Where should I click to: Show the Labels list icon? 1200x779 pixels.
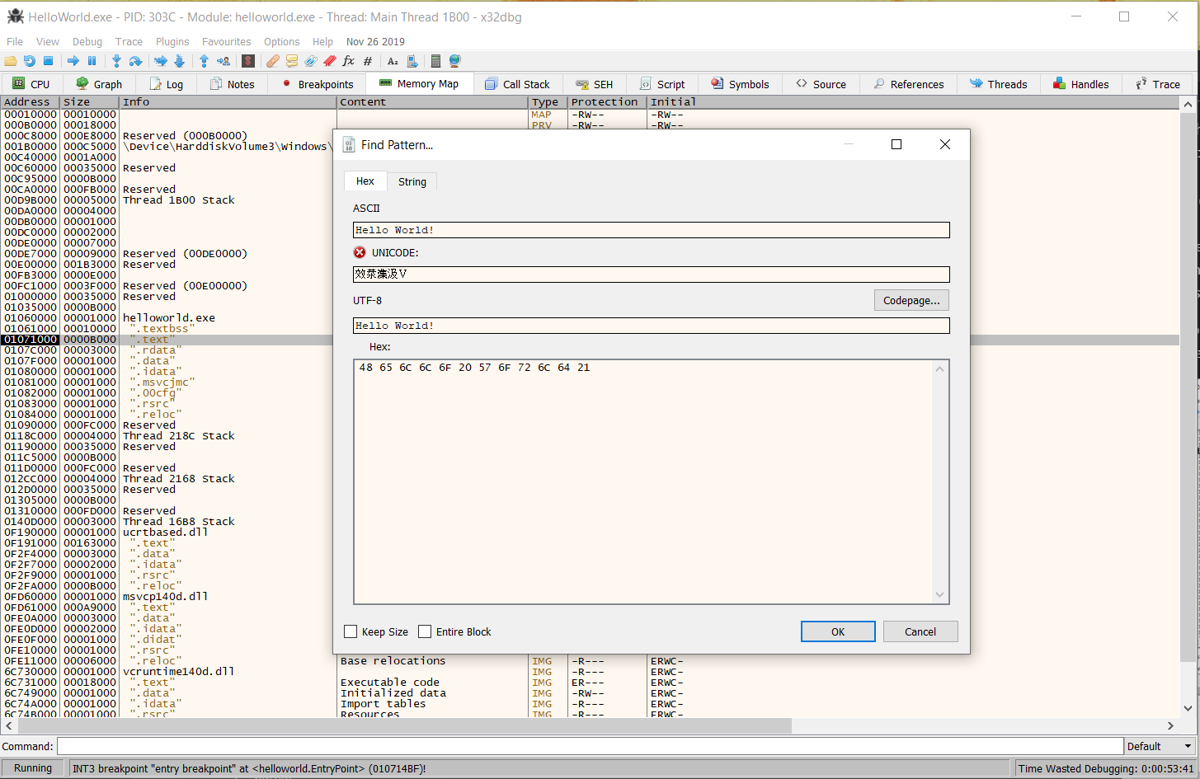310,61
